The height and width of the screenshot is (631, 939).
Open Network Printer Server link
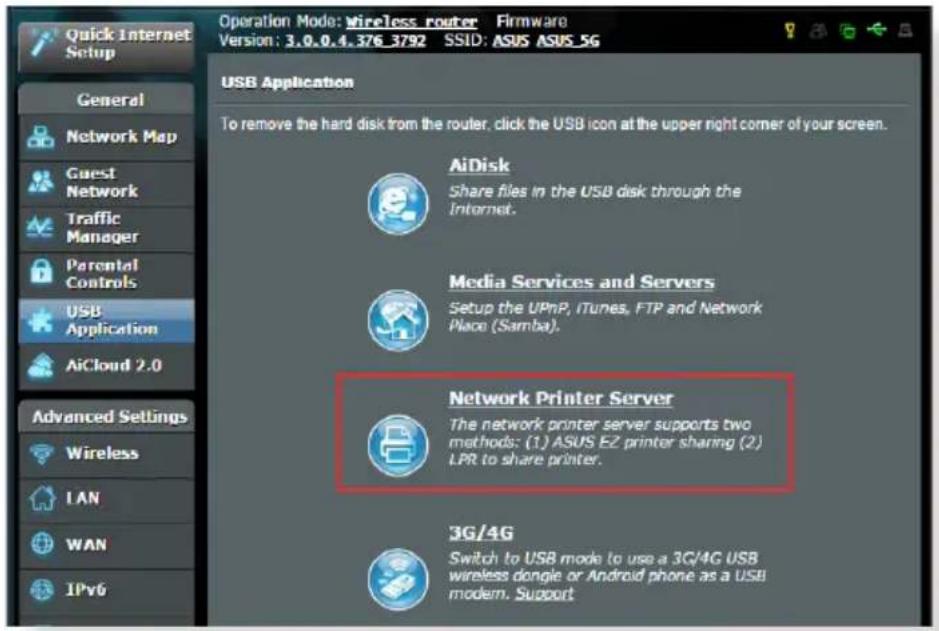coord(561,398)
